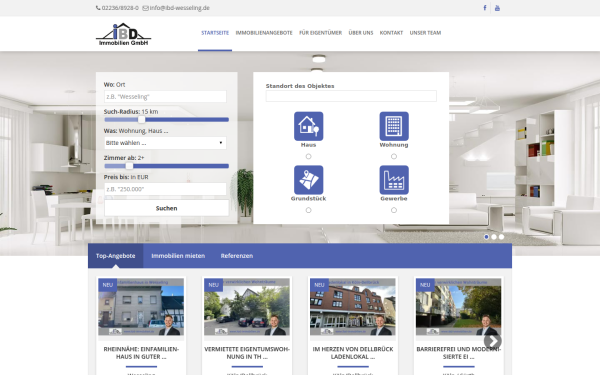Open the Rheinnähe Einfamilienhaus listing photo

coord(141,307)
